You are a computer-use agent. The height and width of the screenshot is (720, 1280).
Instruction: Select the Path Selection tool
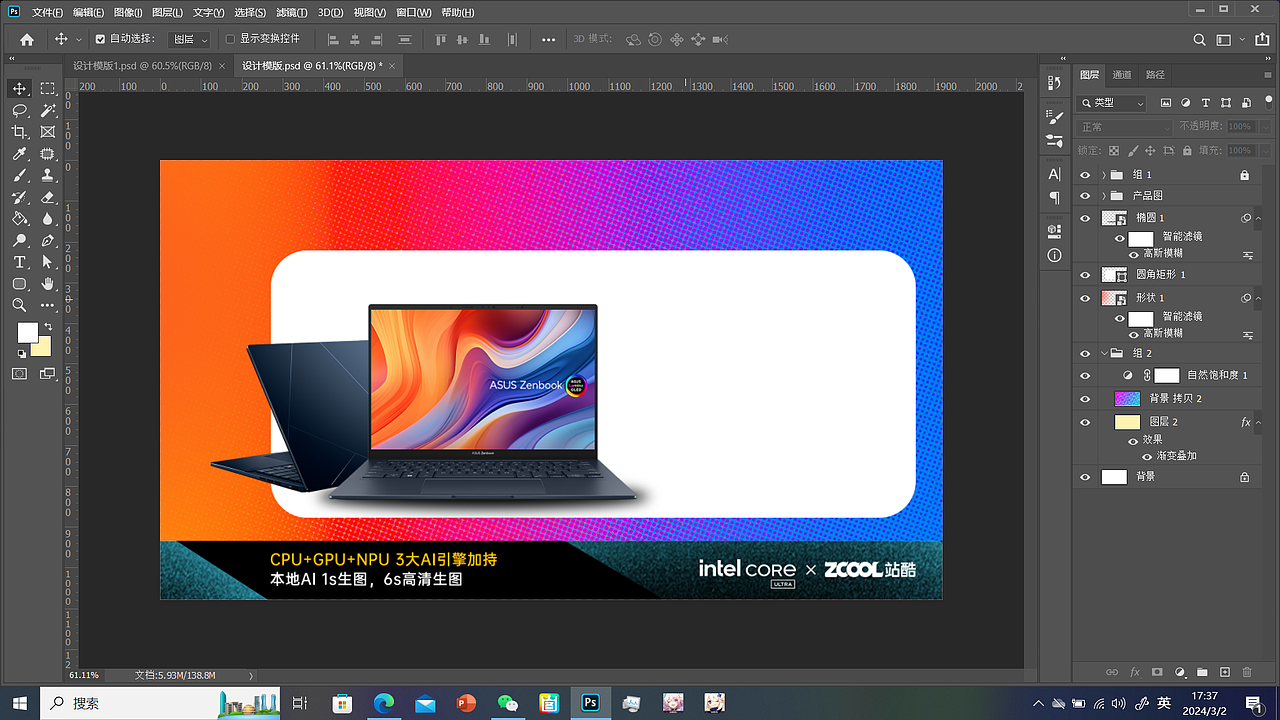[47, 262]
